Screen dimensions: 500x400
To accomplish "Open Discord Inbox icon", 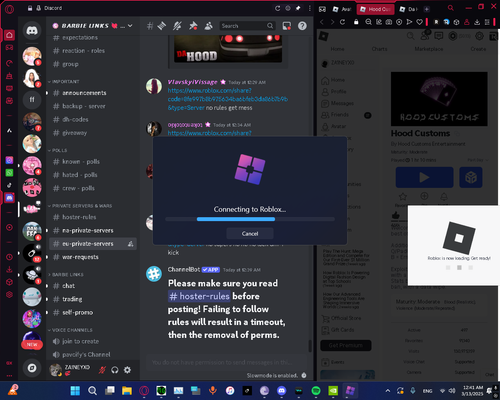I will click(287, 26).
